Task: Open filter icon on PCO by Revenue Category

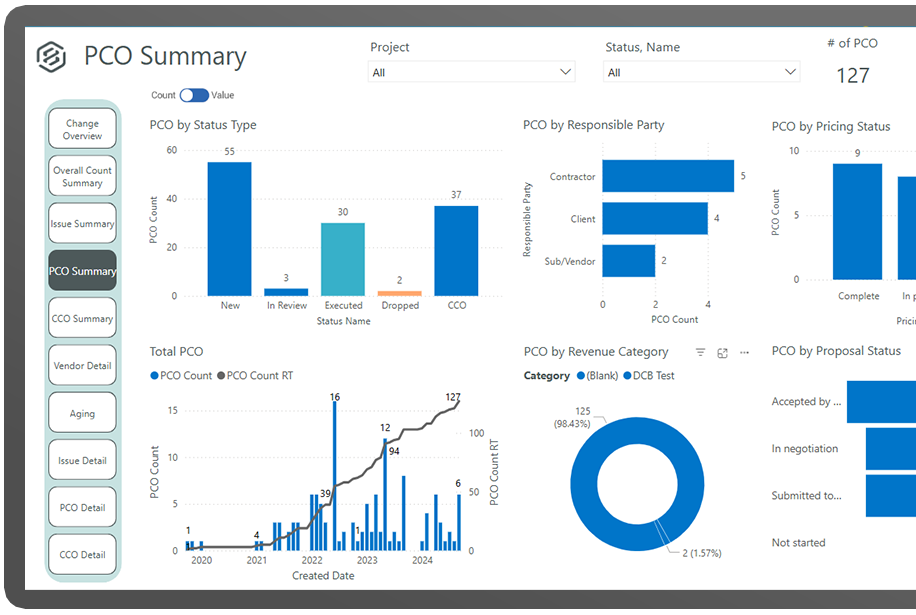Action: coord(700,352)
